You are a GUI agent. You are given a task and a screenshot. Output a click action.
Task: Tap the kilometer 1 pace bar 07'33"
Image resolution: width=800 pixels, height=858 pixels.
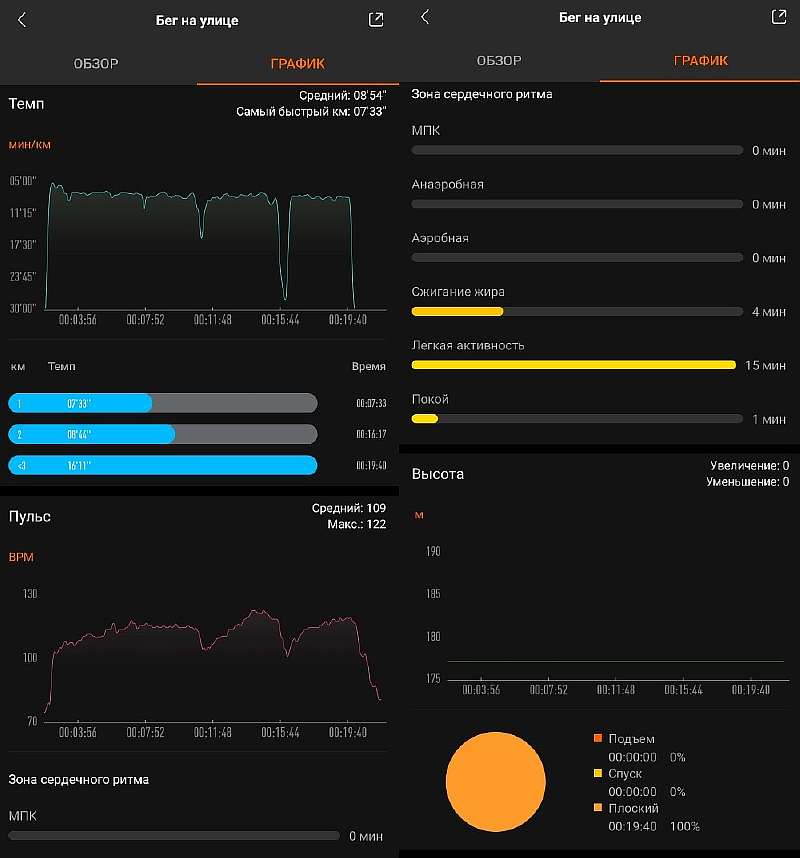(162, 403)
